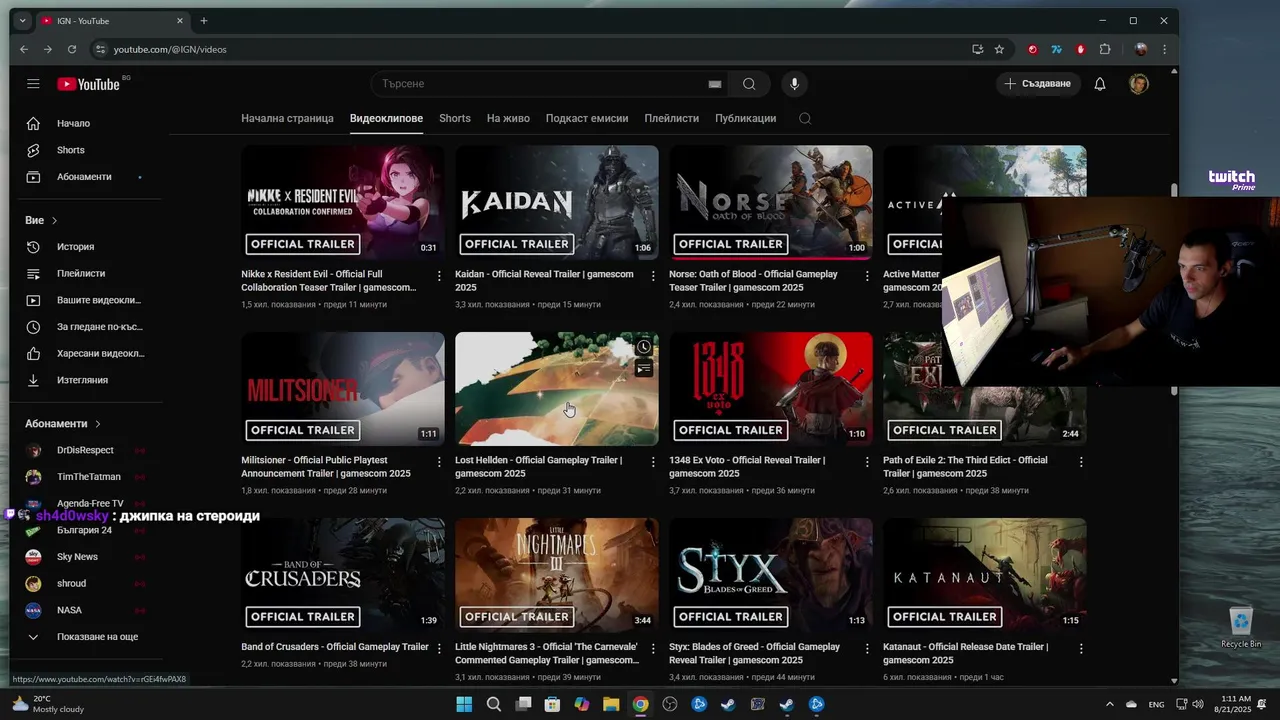Open options menu for Militsioner video

point(439,462)
